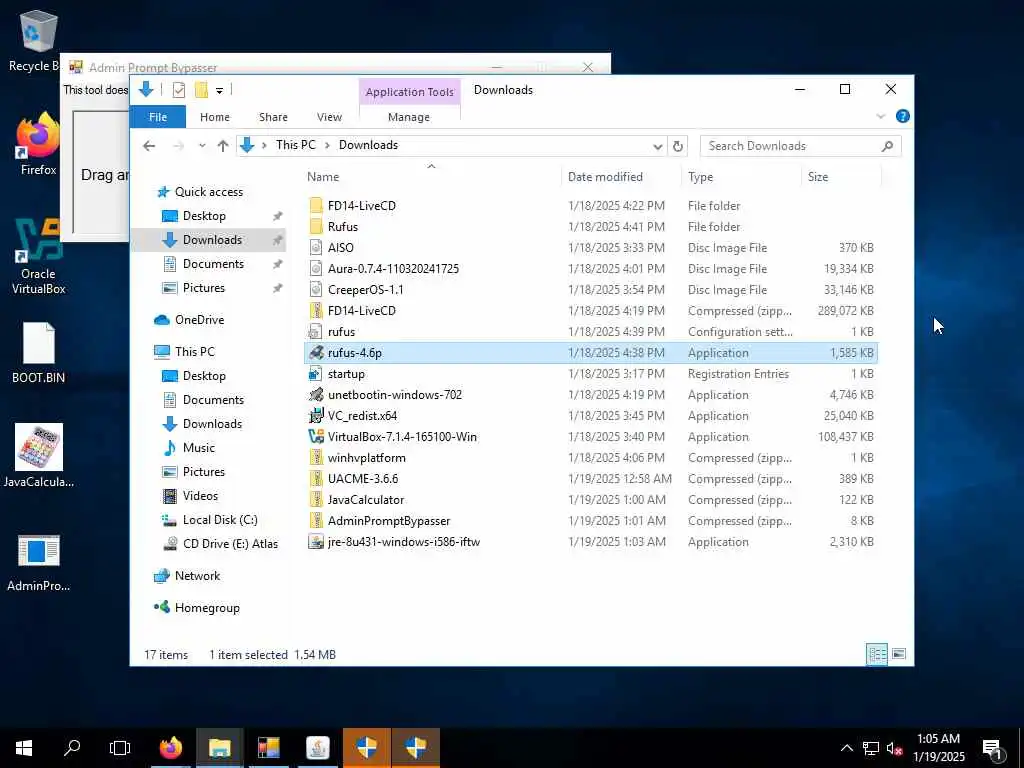
Task: Refresh the Downloads folder view
Action: [x=678, y=146]
